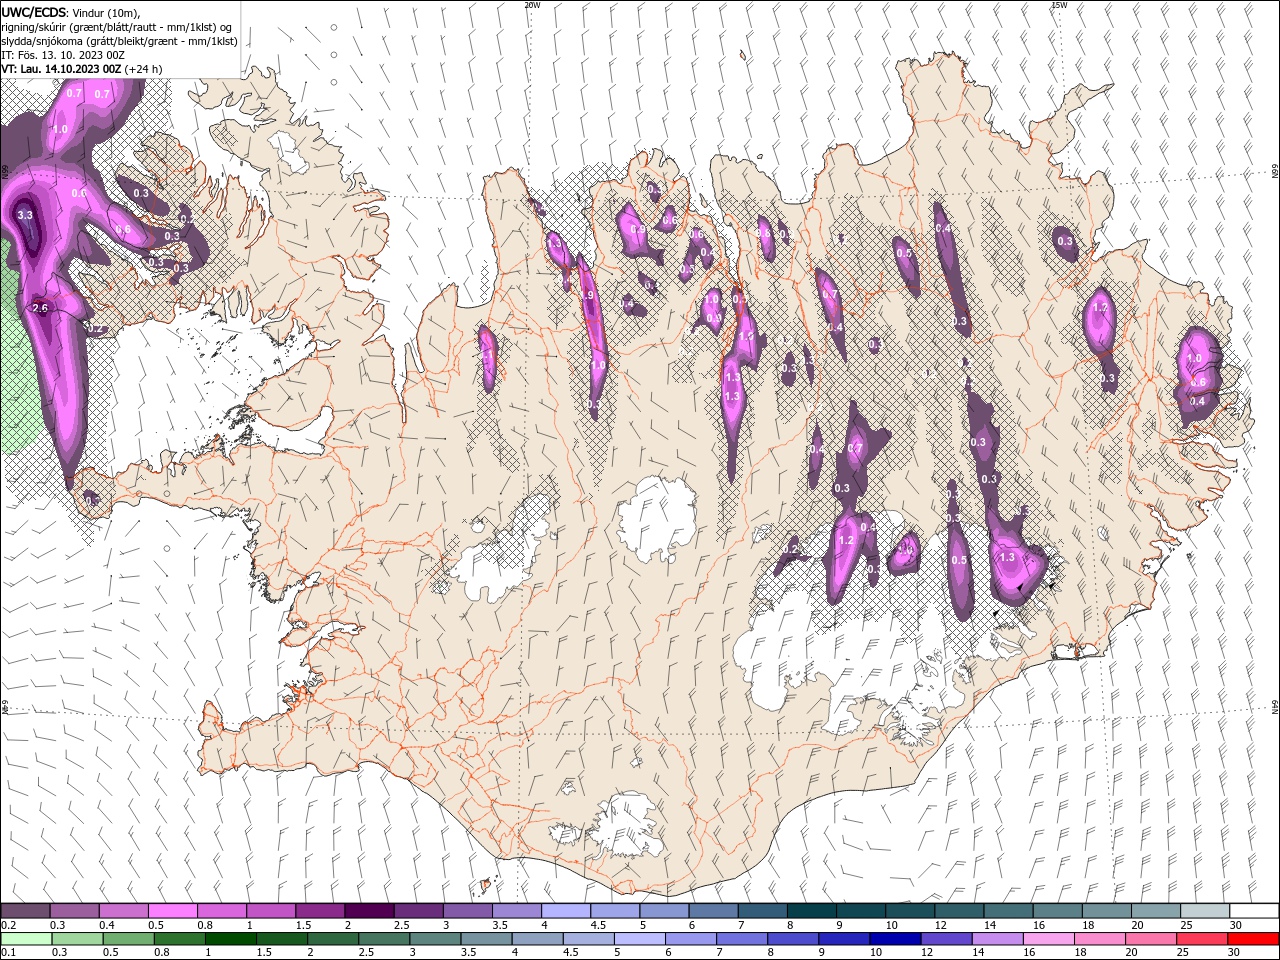Pick upper legend swatch between 0.2 and 0.3

[25, 910]
